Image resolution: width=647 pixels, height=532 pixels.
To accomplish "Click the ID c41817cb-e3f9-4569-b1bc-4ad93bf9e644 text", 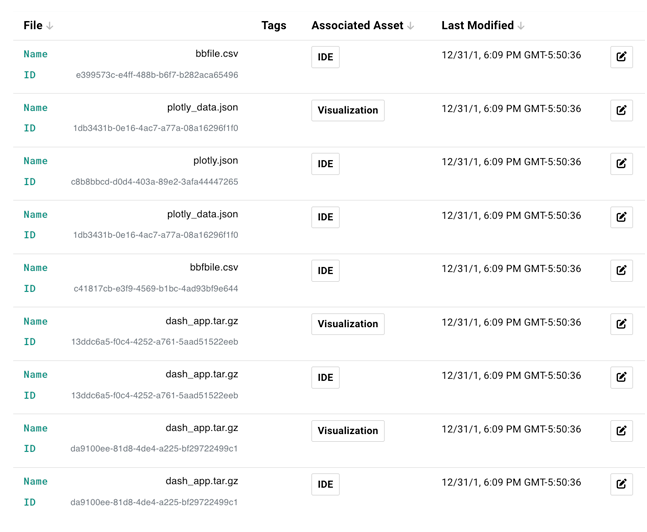I will 155,289.
